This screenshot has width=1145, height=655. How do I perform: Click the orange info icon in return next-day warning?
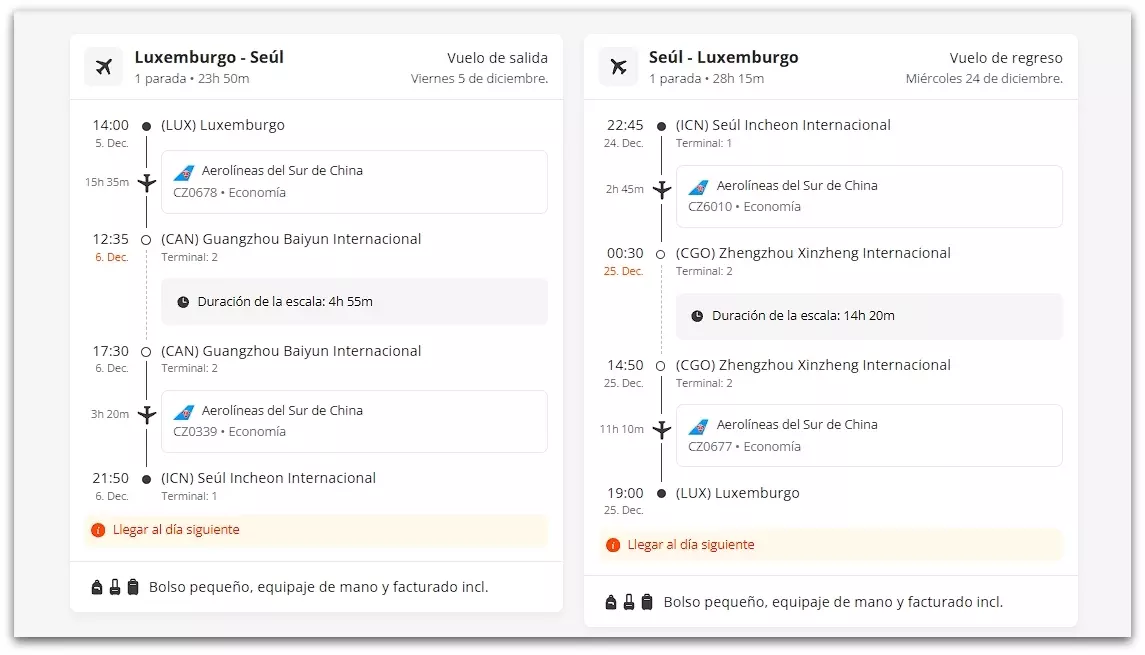click(613, 545)
